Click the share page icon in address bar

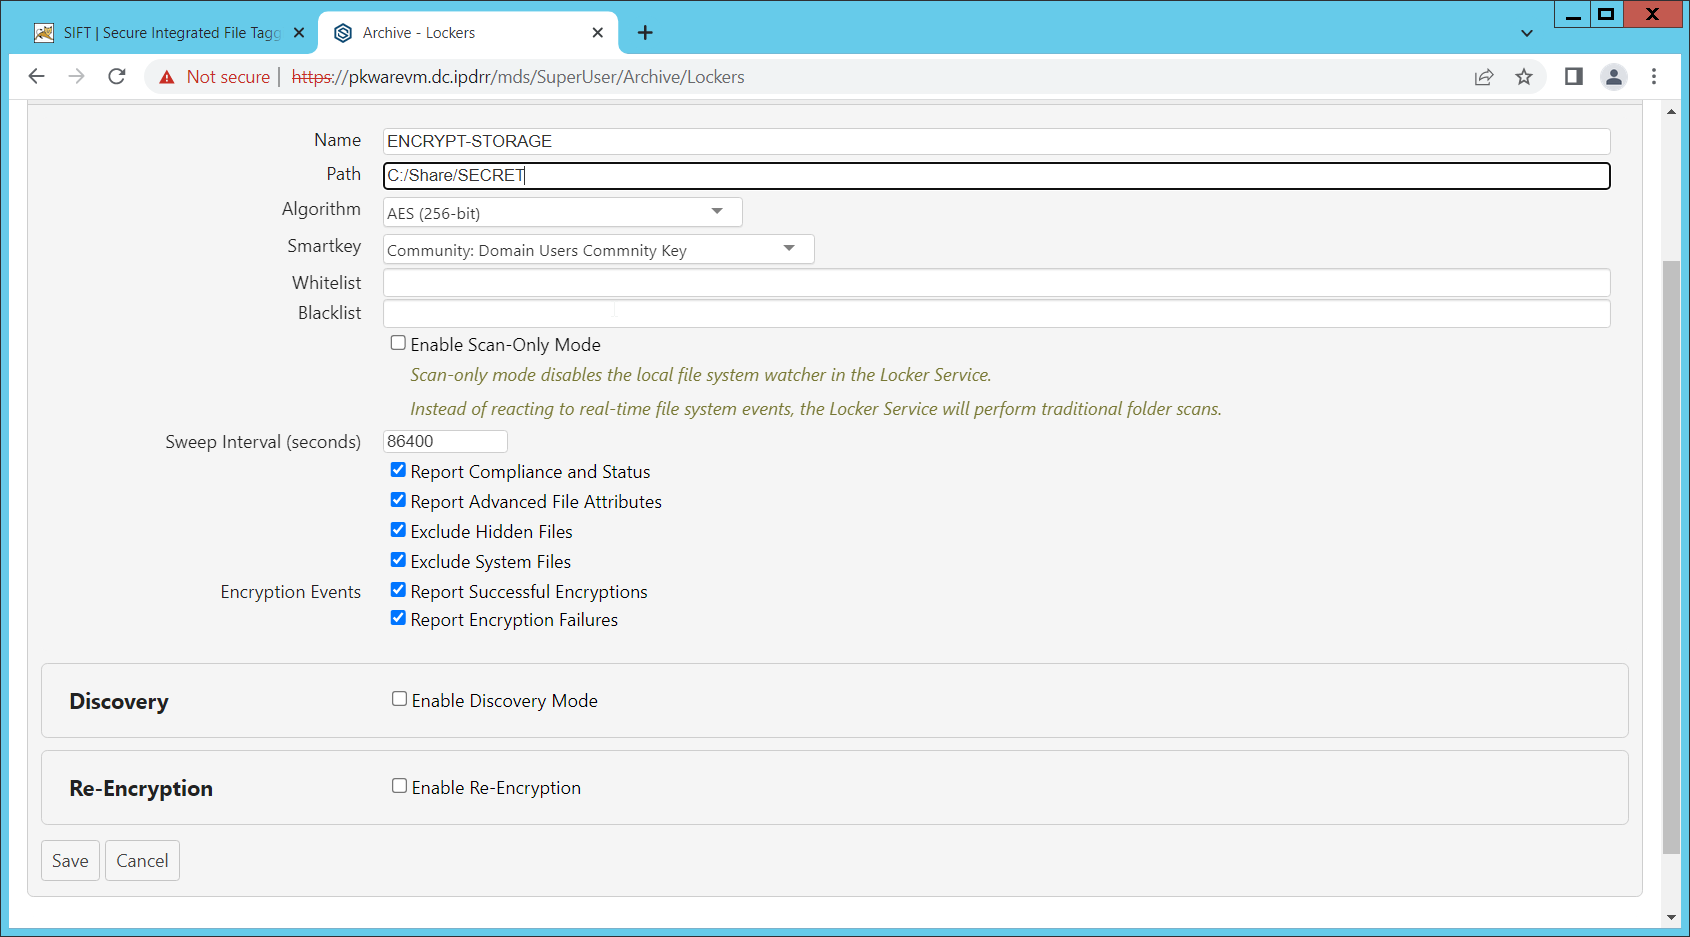click(x=1484, y=77)
